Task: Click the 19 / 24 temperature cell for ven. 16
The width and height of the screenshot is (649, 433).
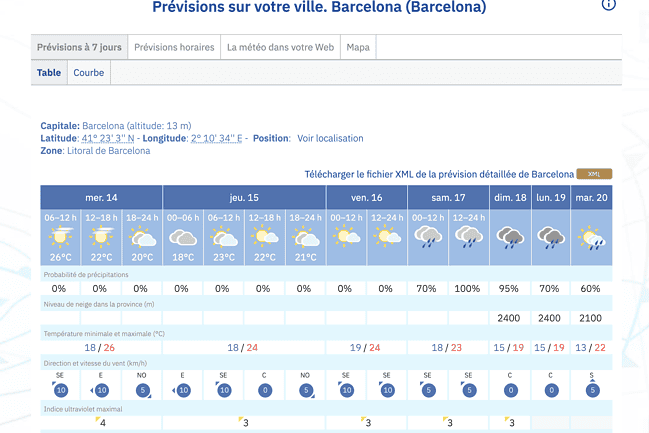Action: point(365,348)
